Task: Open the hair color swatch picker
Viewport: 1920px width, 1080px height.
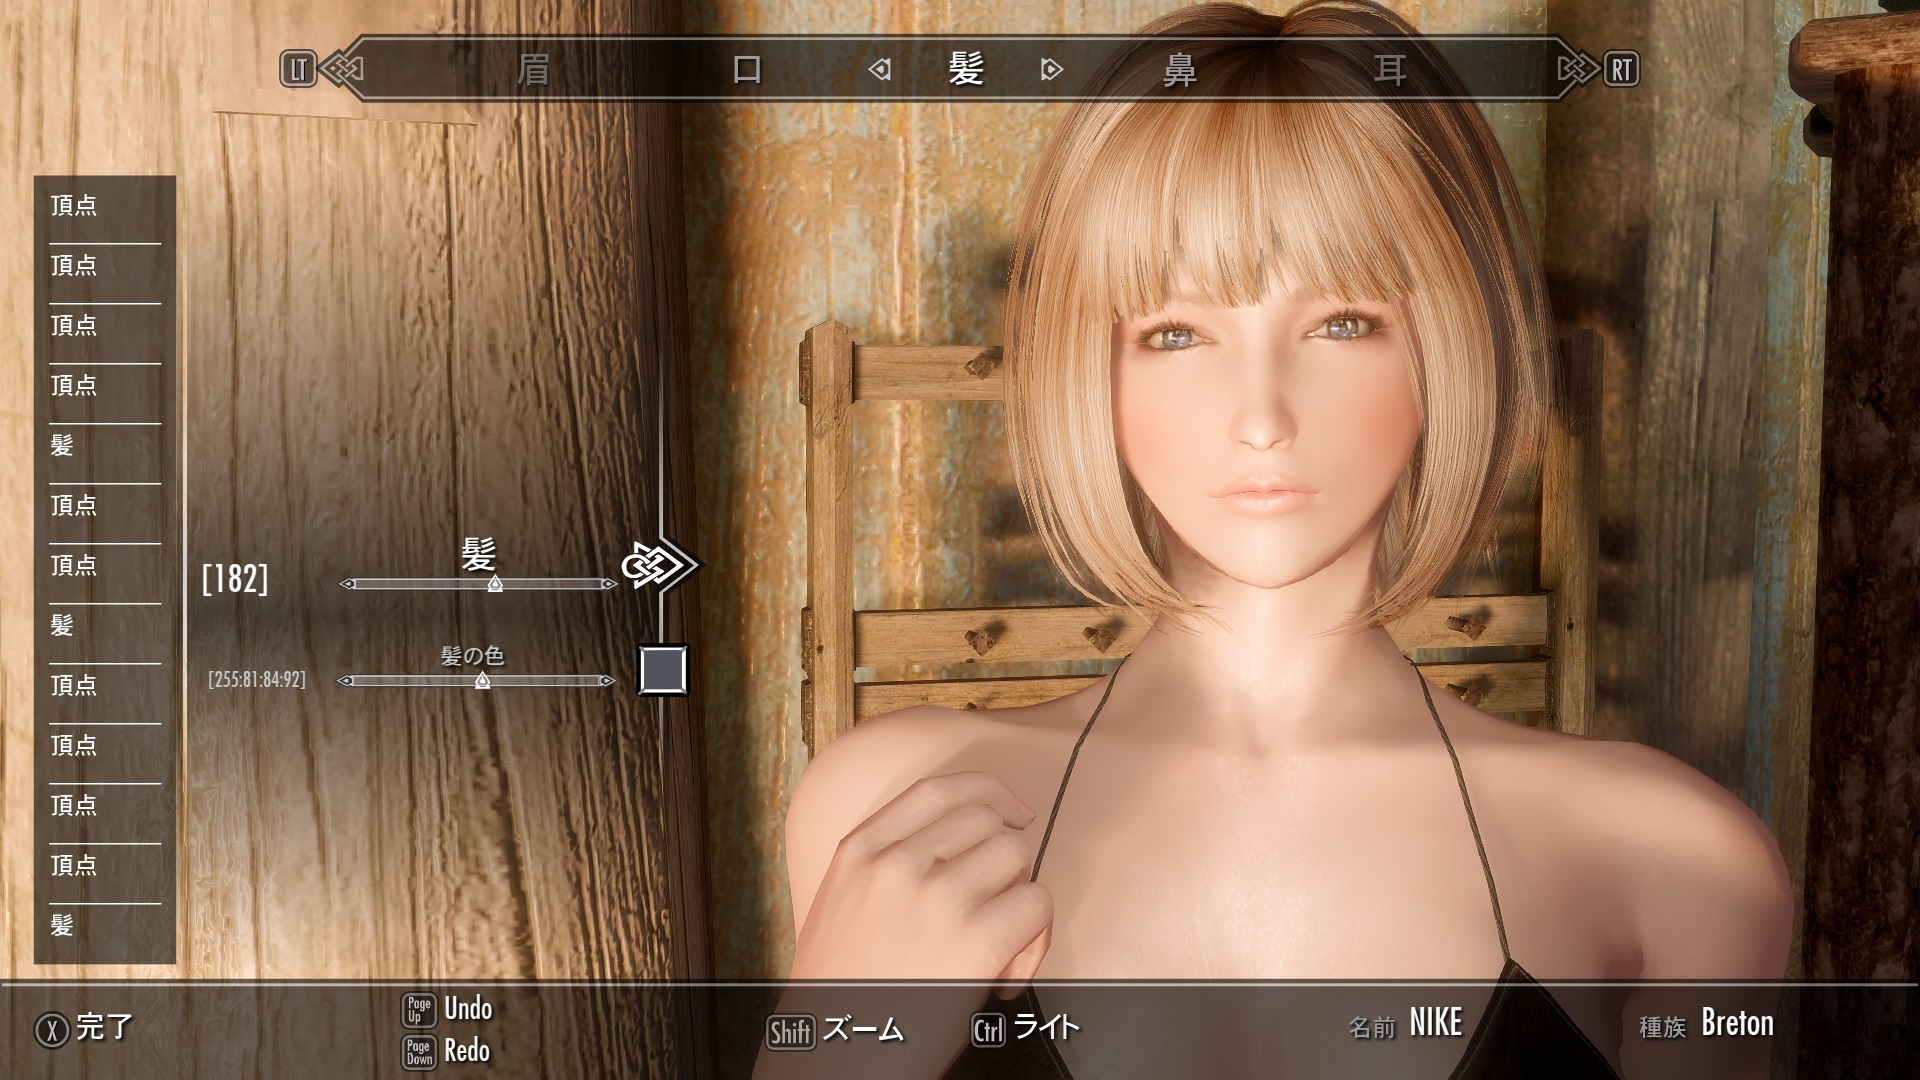Action: pos(663,670)
